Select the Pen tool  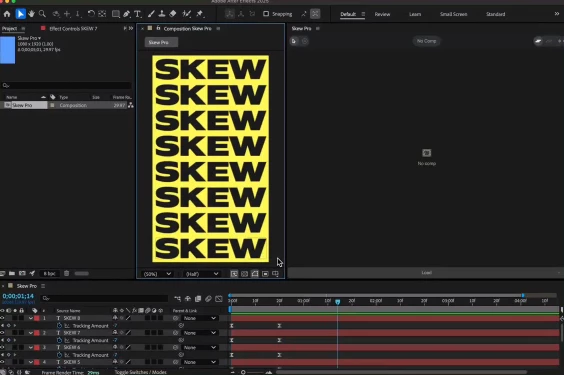click(x=126, y=14)
